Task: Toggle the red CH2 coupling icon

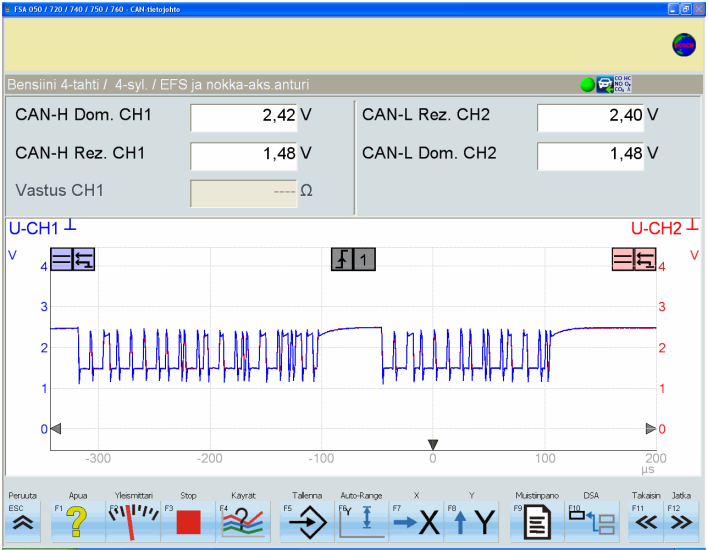Action: pos(623,259)
